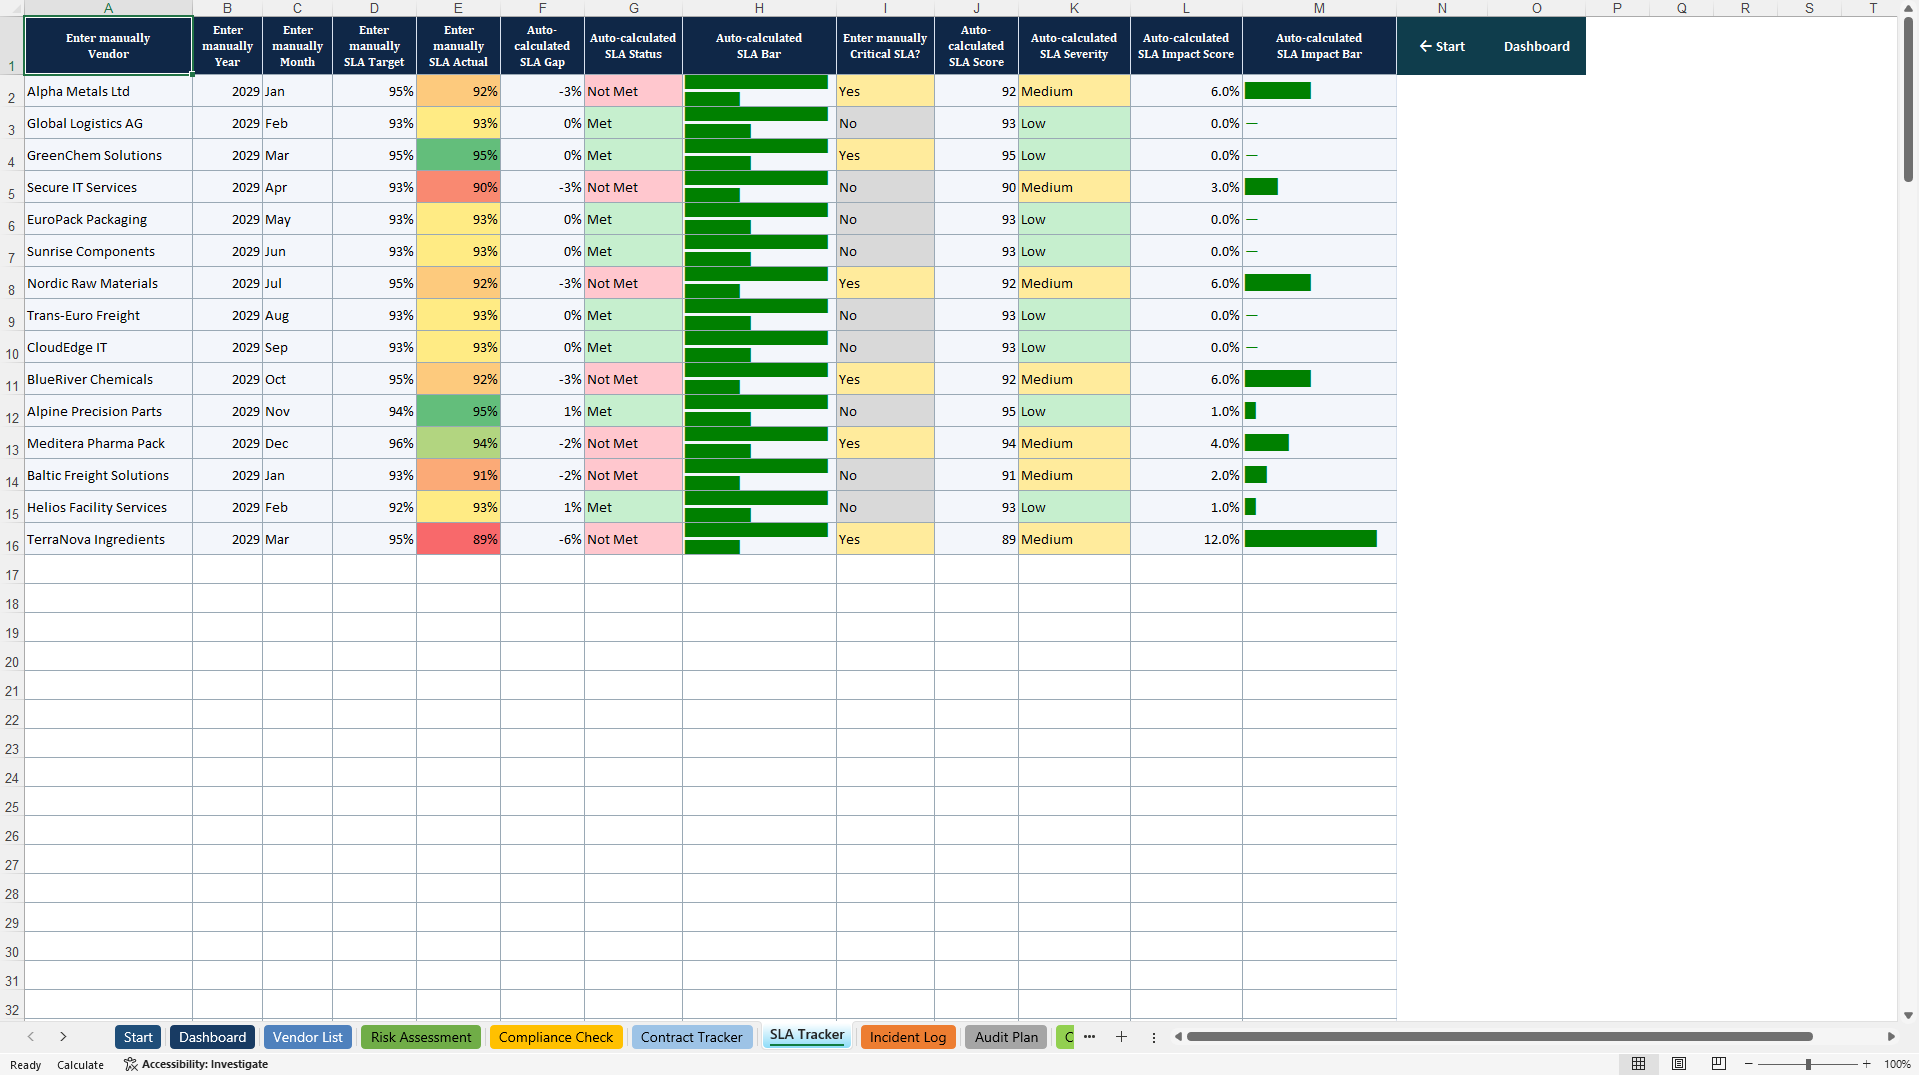The image size is (1919, 1075).
Task: Select row 16 header
Action: pos(12,541)
